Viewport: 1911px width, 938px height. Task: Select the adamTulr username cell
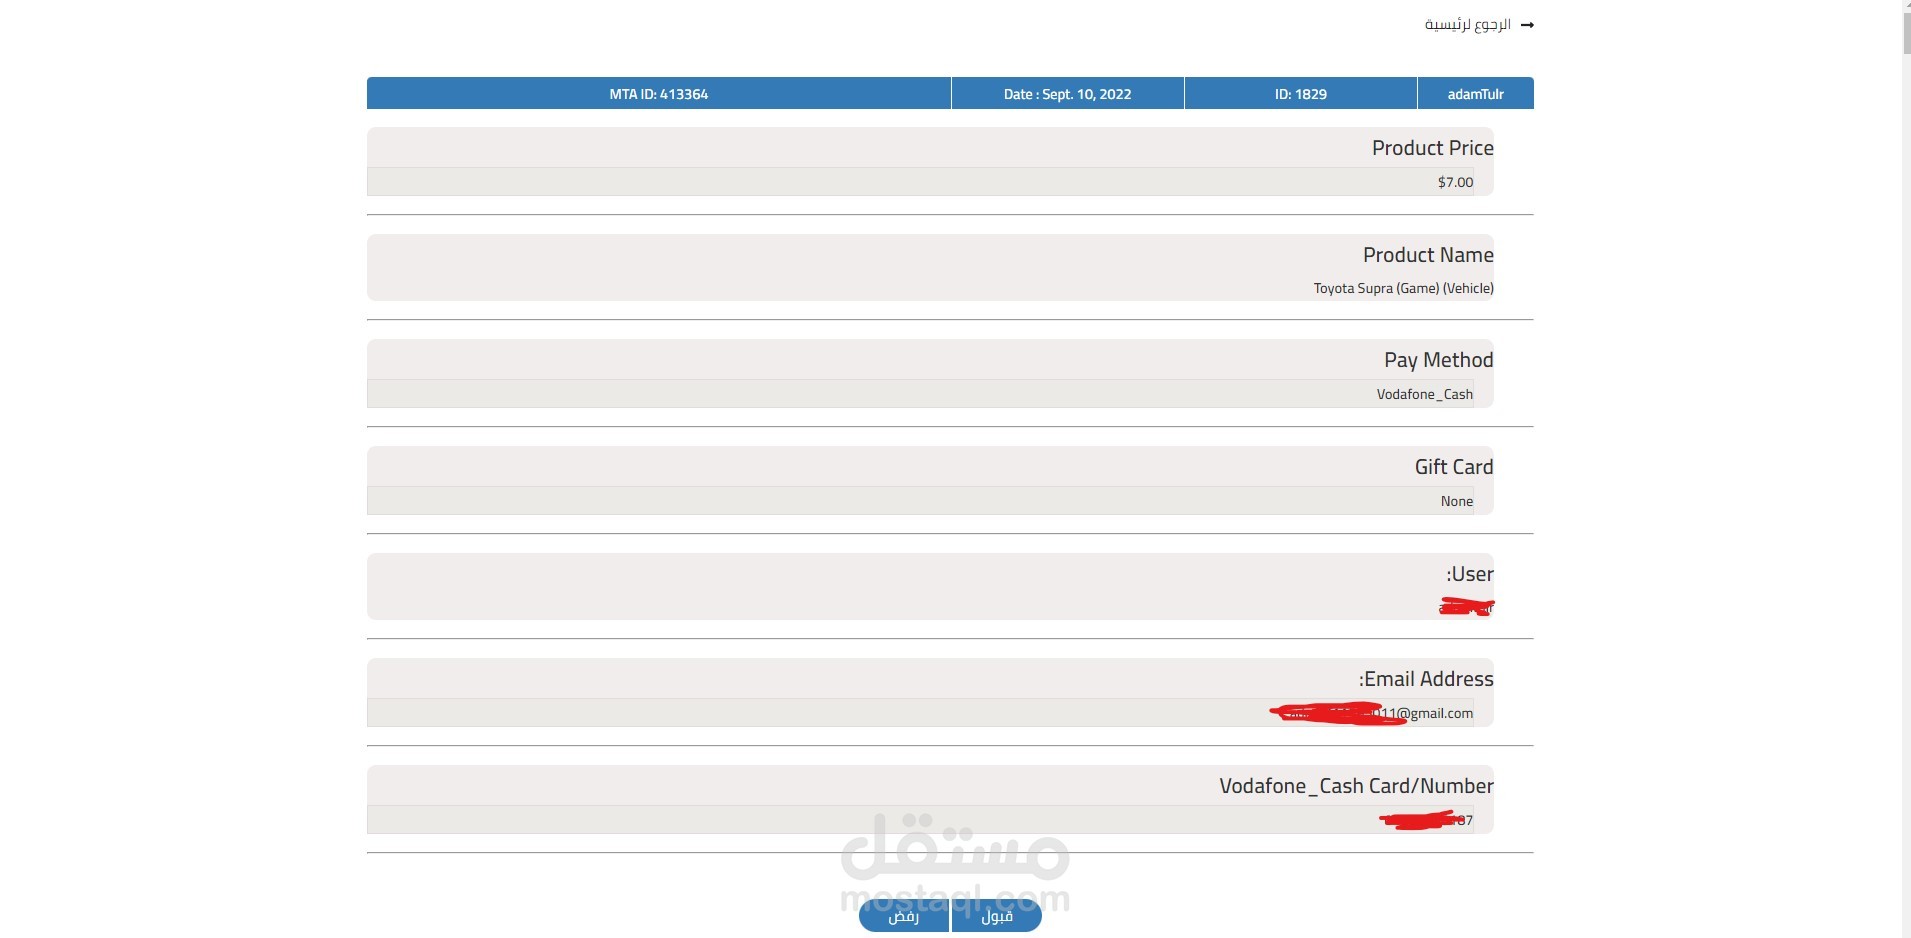point(1476,93)
